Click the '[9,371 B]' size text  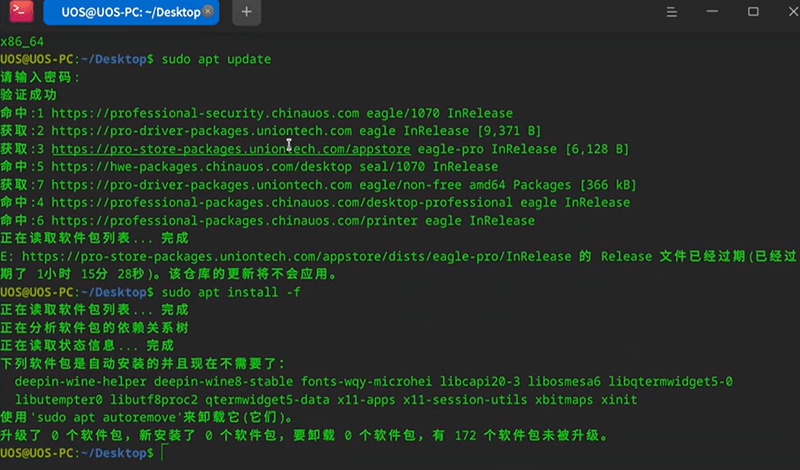[x=509, y=131]
